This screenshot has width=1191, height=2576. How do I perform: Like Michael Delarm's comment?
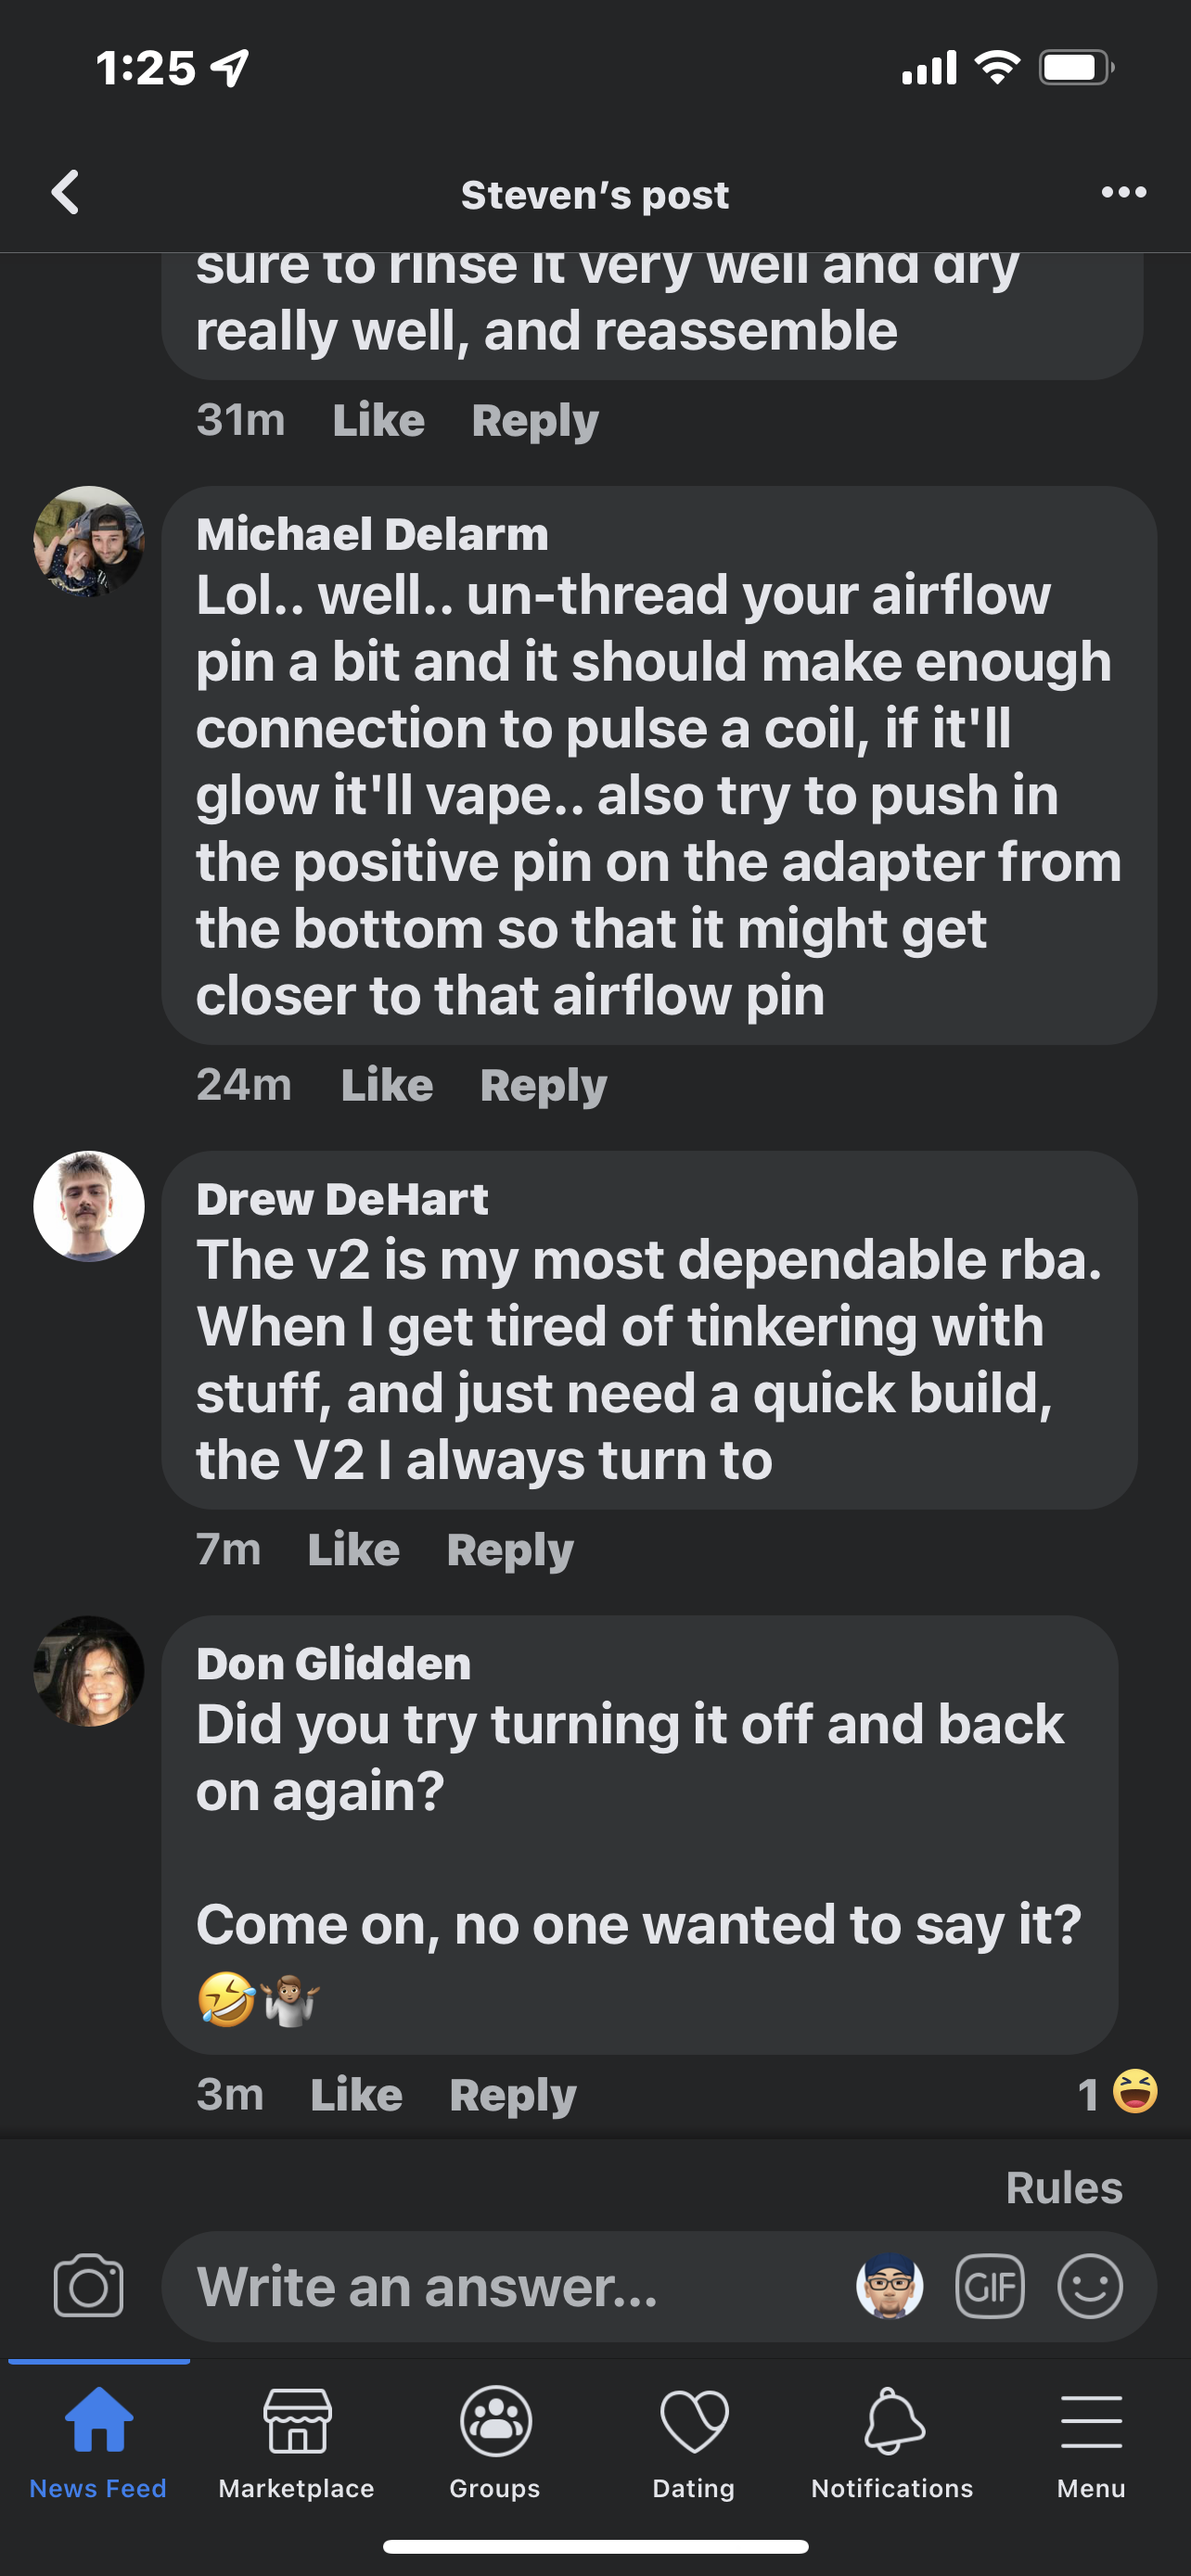click(387, 1085)
